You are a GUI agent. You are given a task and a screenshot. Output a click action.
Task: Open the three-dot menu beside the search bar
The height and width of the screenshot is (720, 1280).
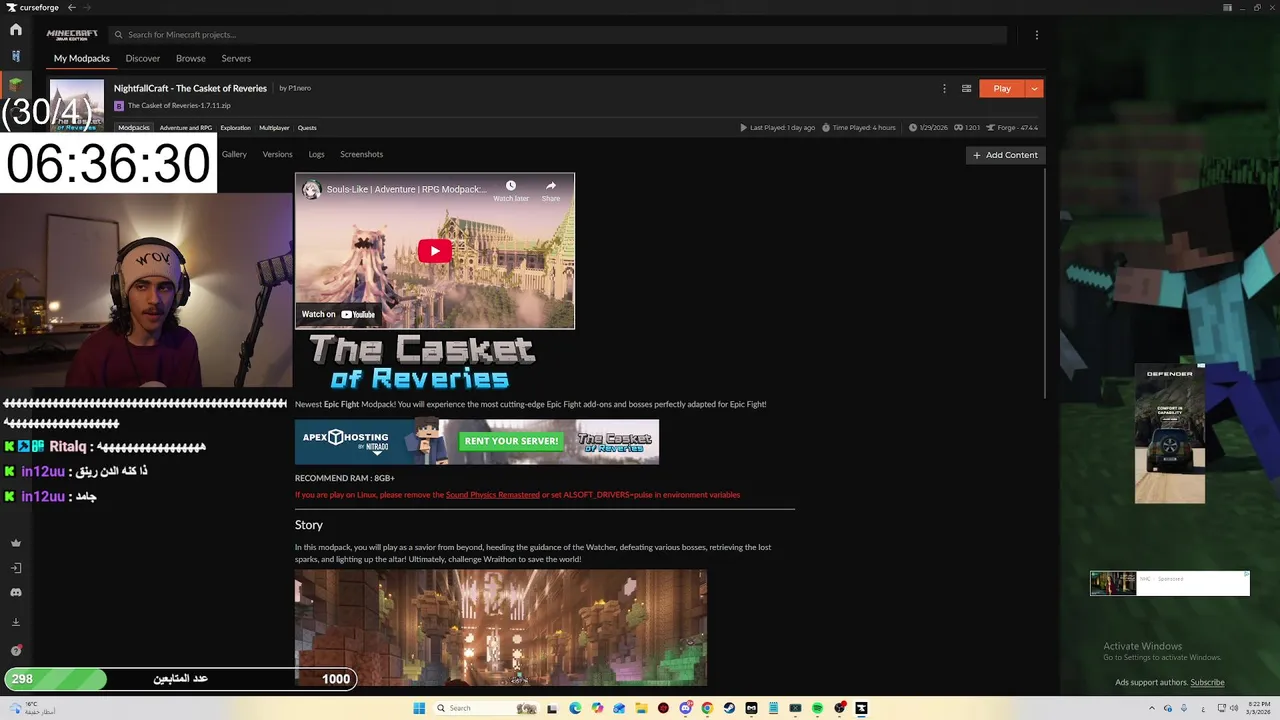click(1036, 35)
